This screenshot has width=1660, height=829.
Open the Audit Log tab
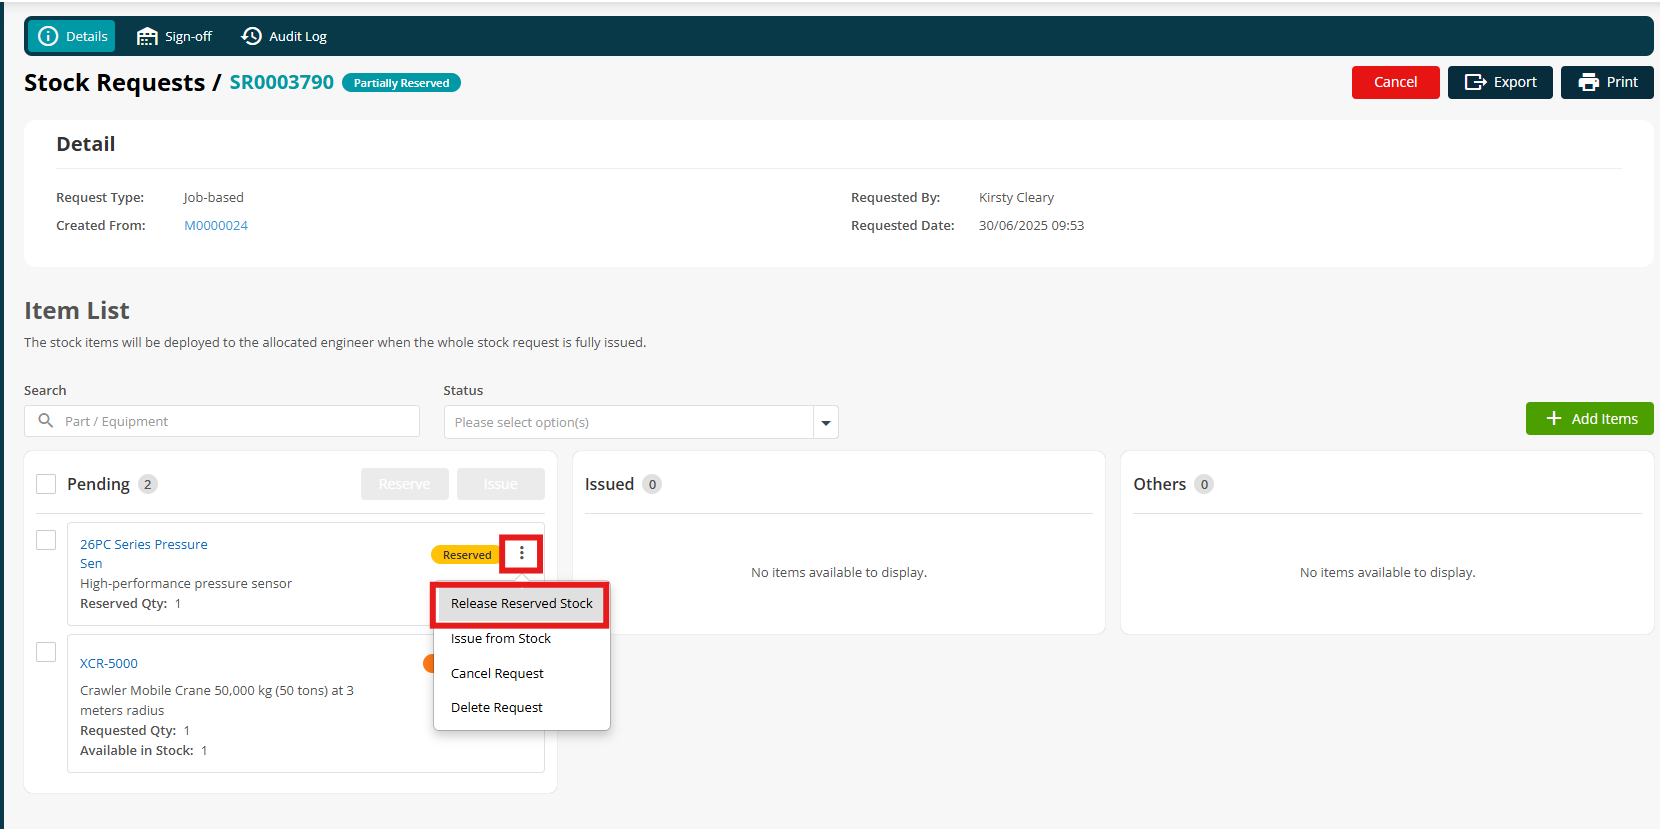[x=284, y=36]
